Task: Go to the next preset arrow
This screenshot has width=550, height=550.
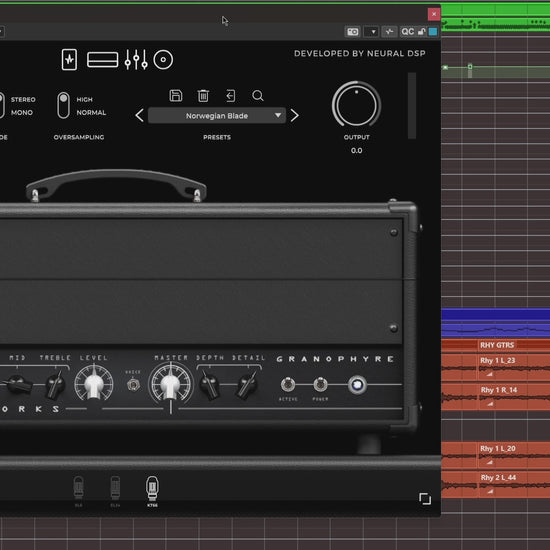Action: (295, 115)
